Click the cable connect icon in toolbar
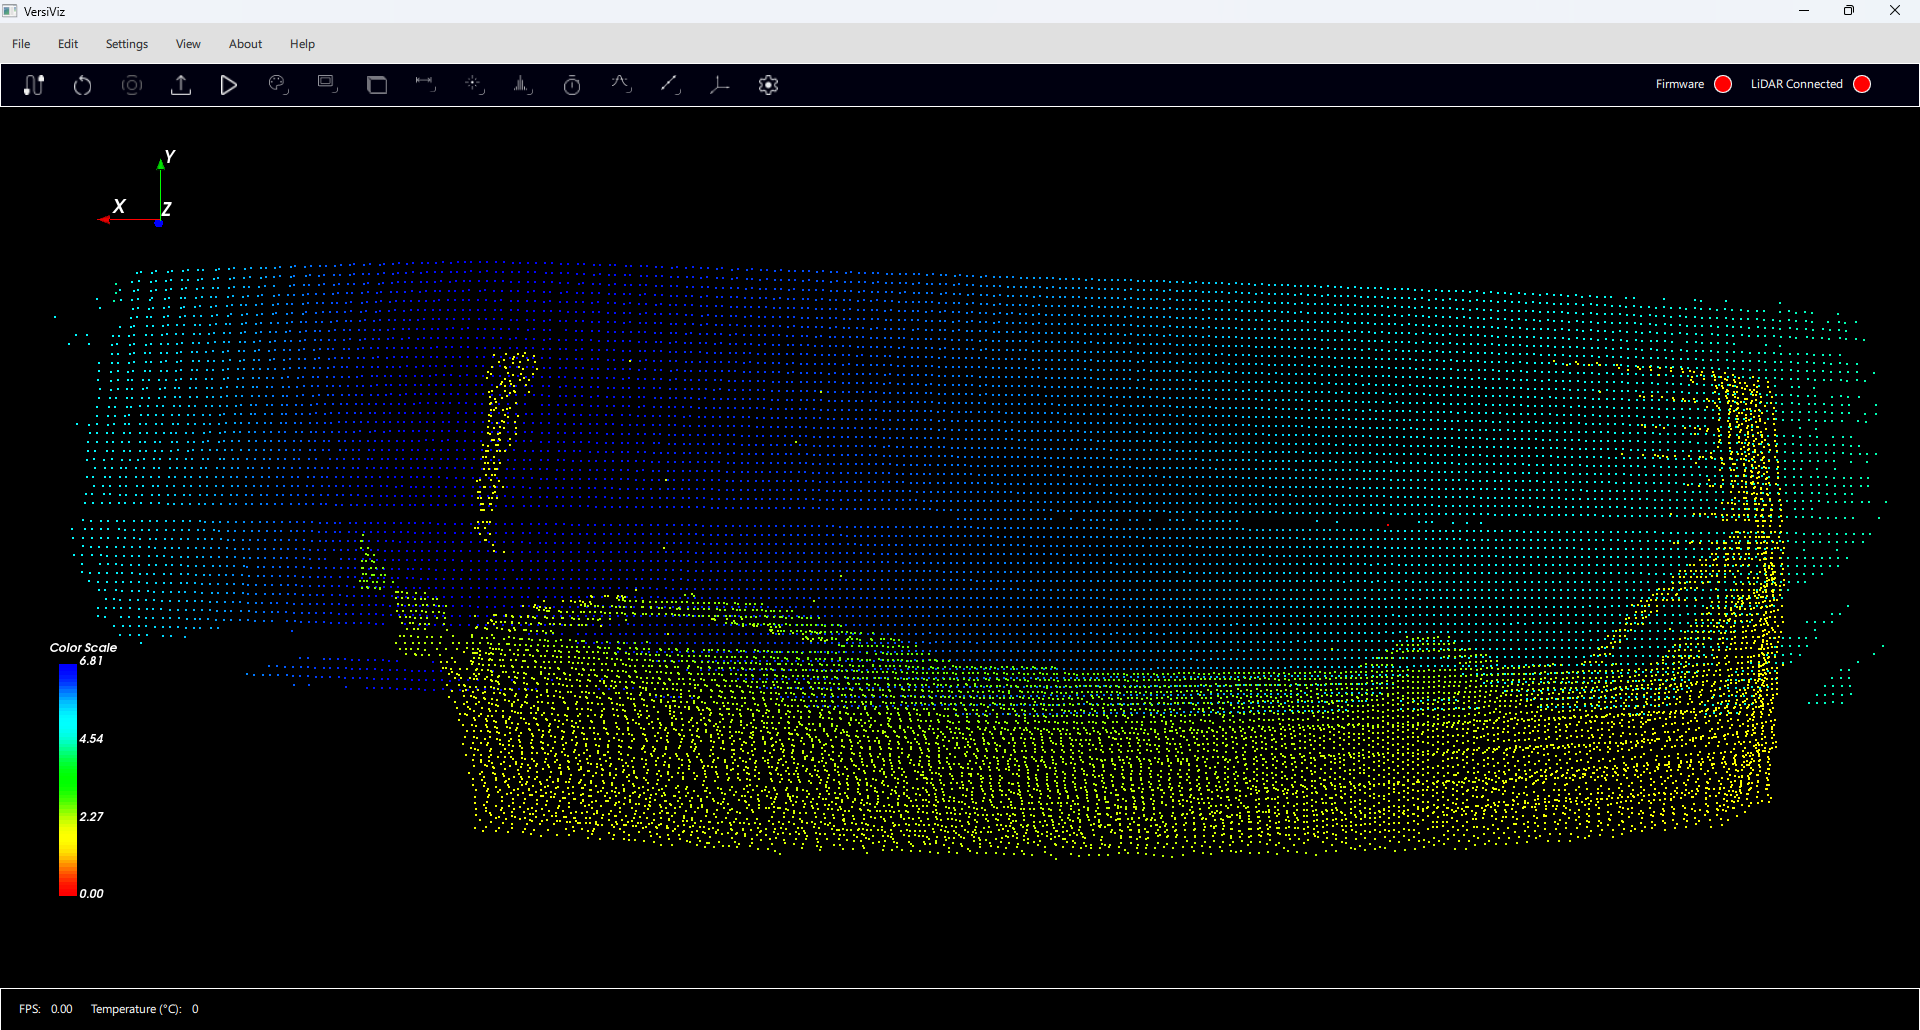The image size is (1920, 1030). pyautogui.click(x=34, y=85)
